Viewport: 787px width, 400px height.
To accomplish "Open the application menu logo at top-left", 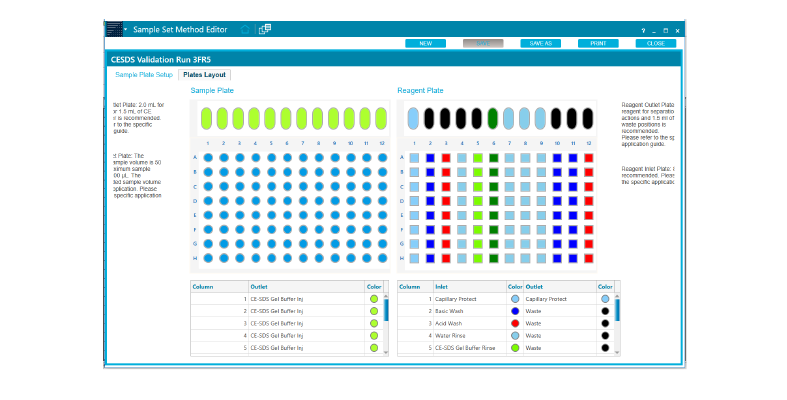I will tap(114, 30).
